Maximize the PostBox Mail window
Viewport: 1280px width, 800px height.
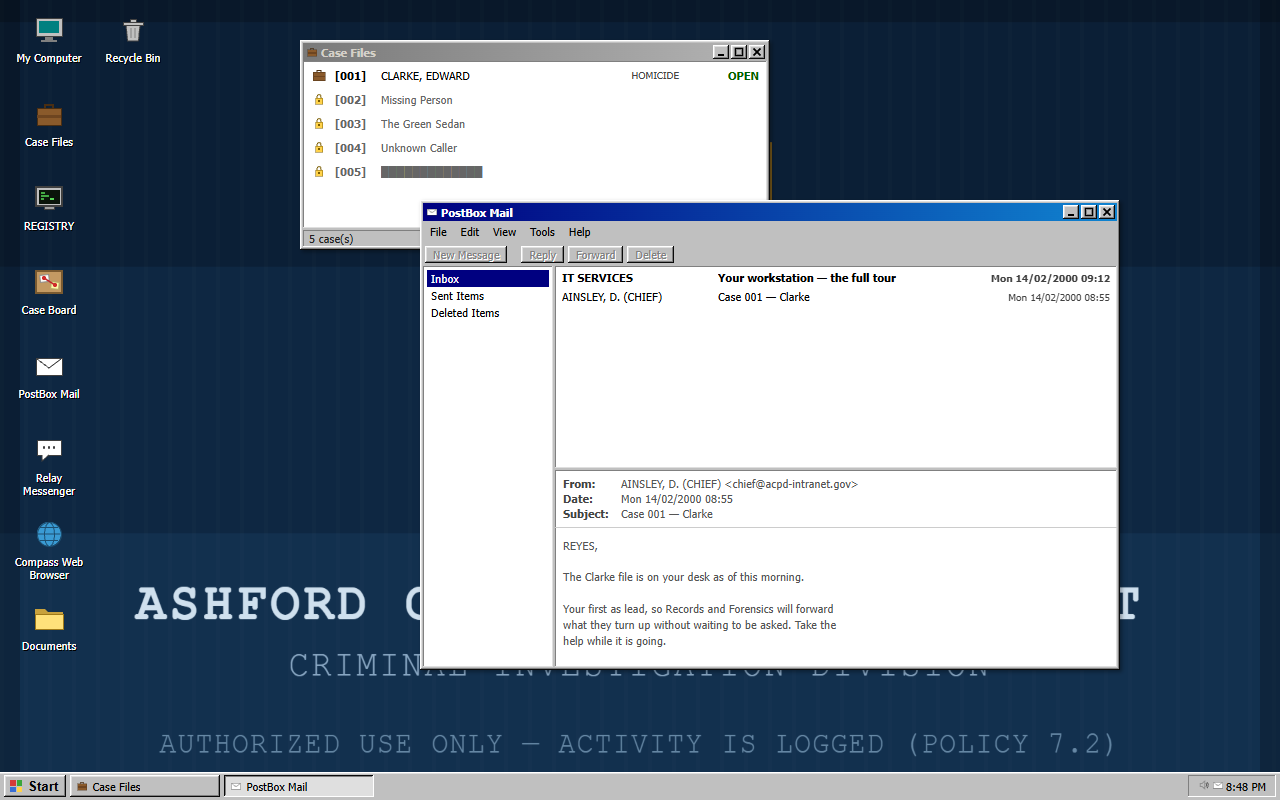point(1088,212)
